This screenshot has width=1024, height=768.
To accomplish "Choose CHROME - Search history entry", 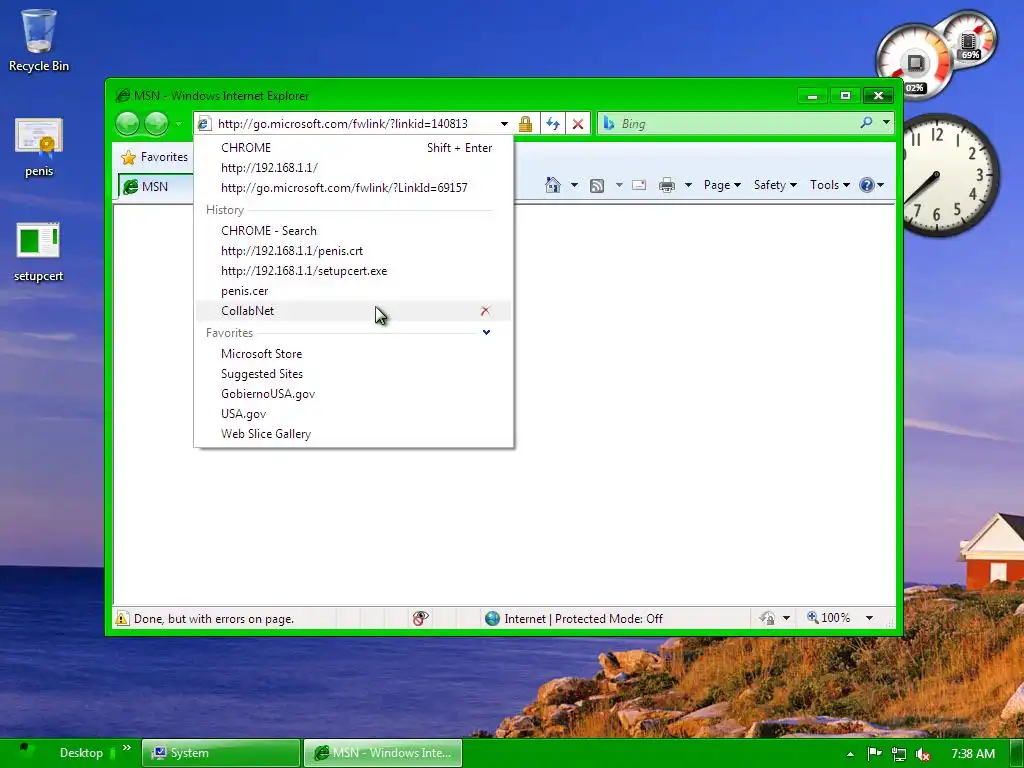I will pyautogui.click(x=353, y=231).
